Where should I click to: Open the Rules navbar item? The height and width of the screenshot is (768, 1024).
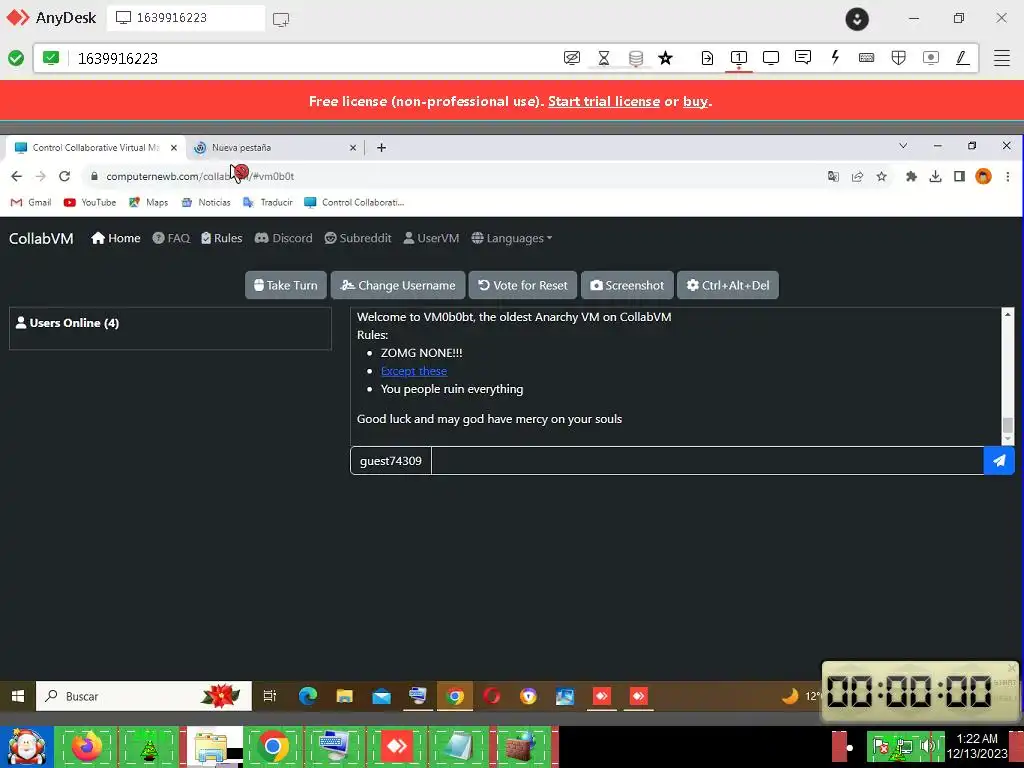[x=221, y=238]
